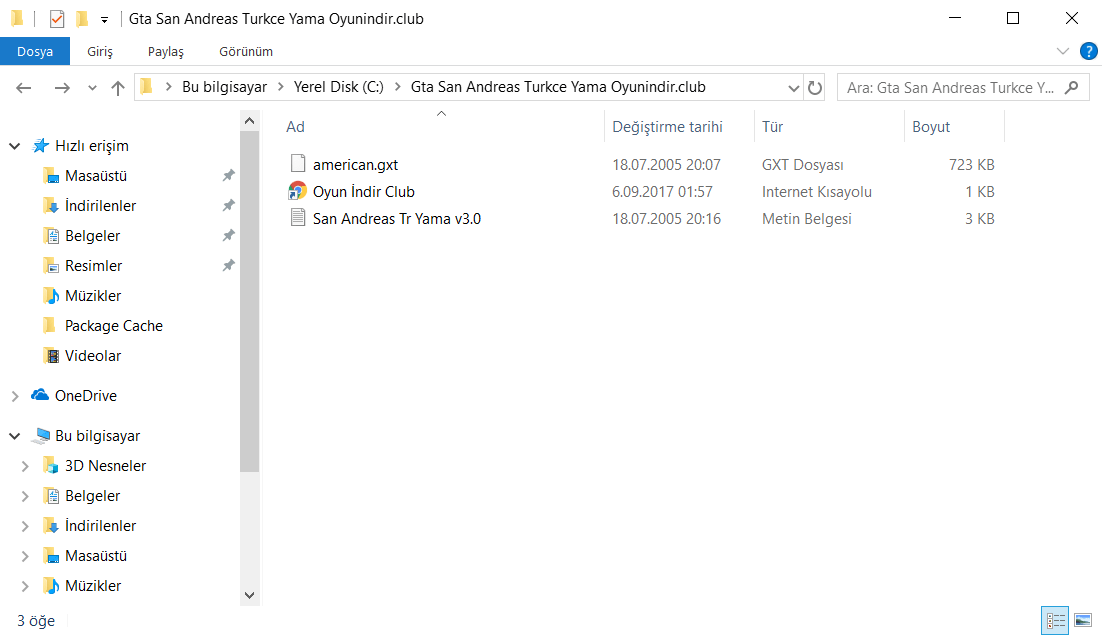The image size is (1102, 635).
Task: Click the Up folder arrow
Action: pos(118,88)
